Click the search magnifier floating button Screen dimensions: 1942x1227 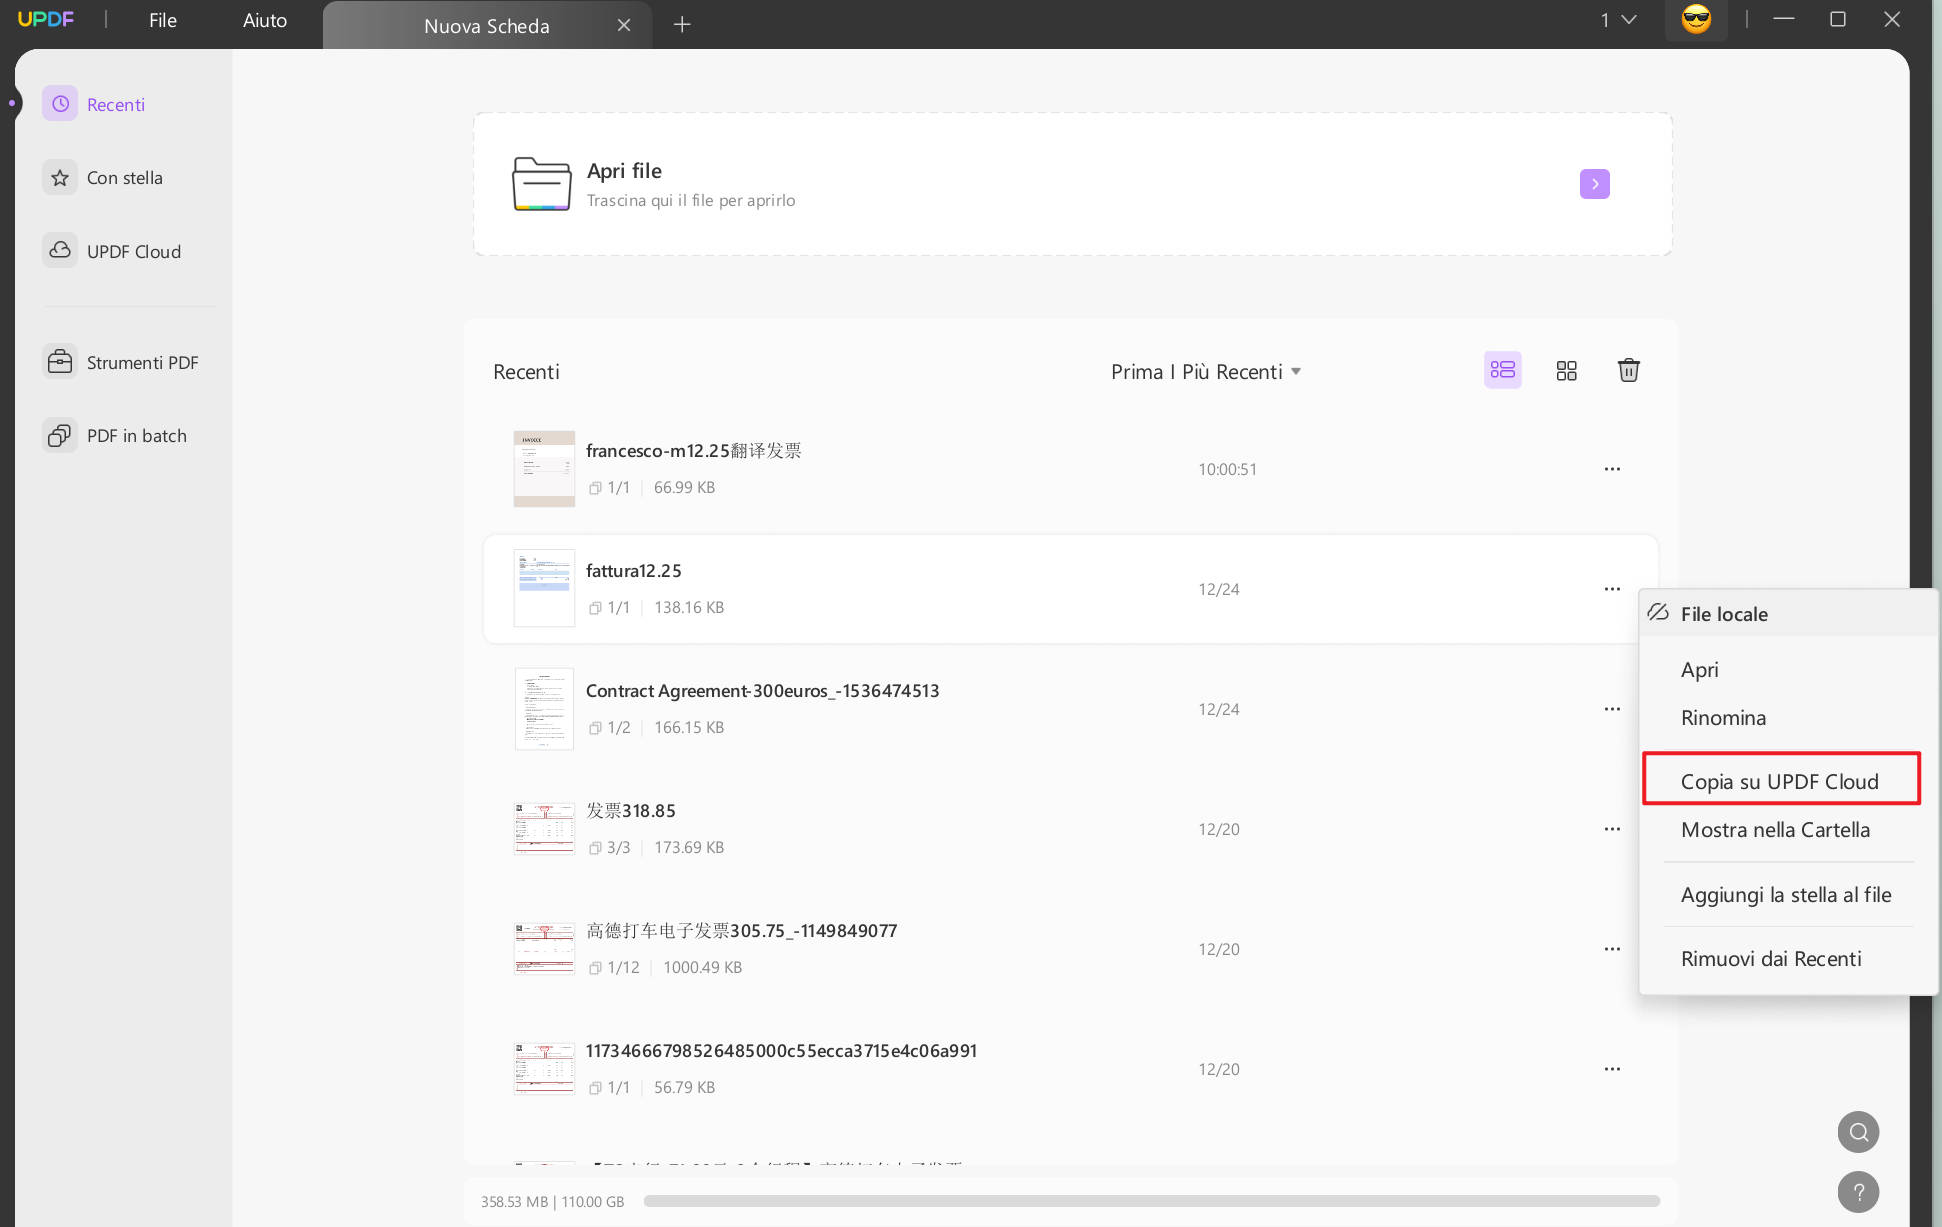[x=1858, y=1132]
